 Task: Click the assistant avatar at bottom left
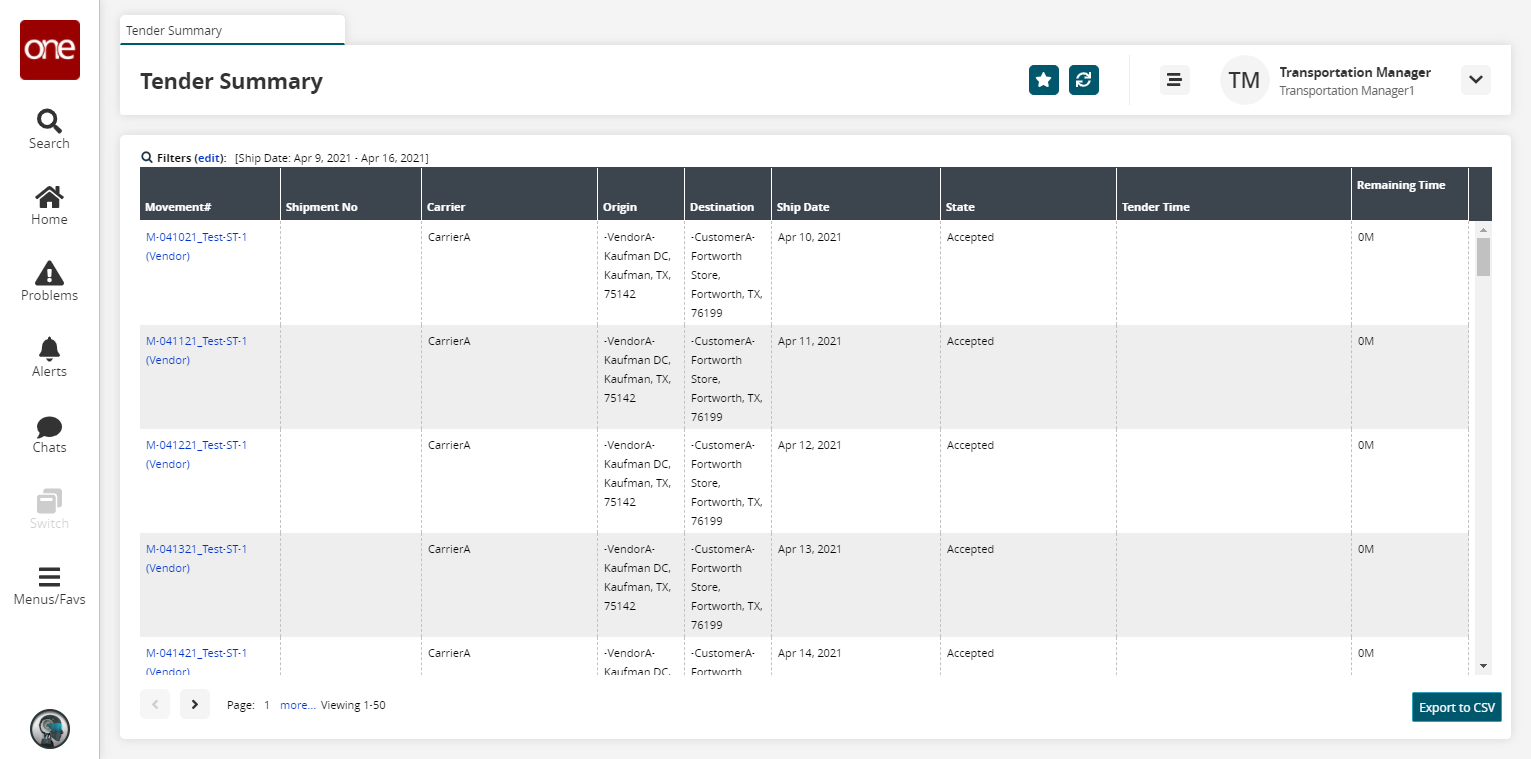50,729
